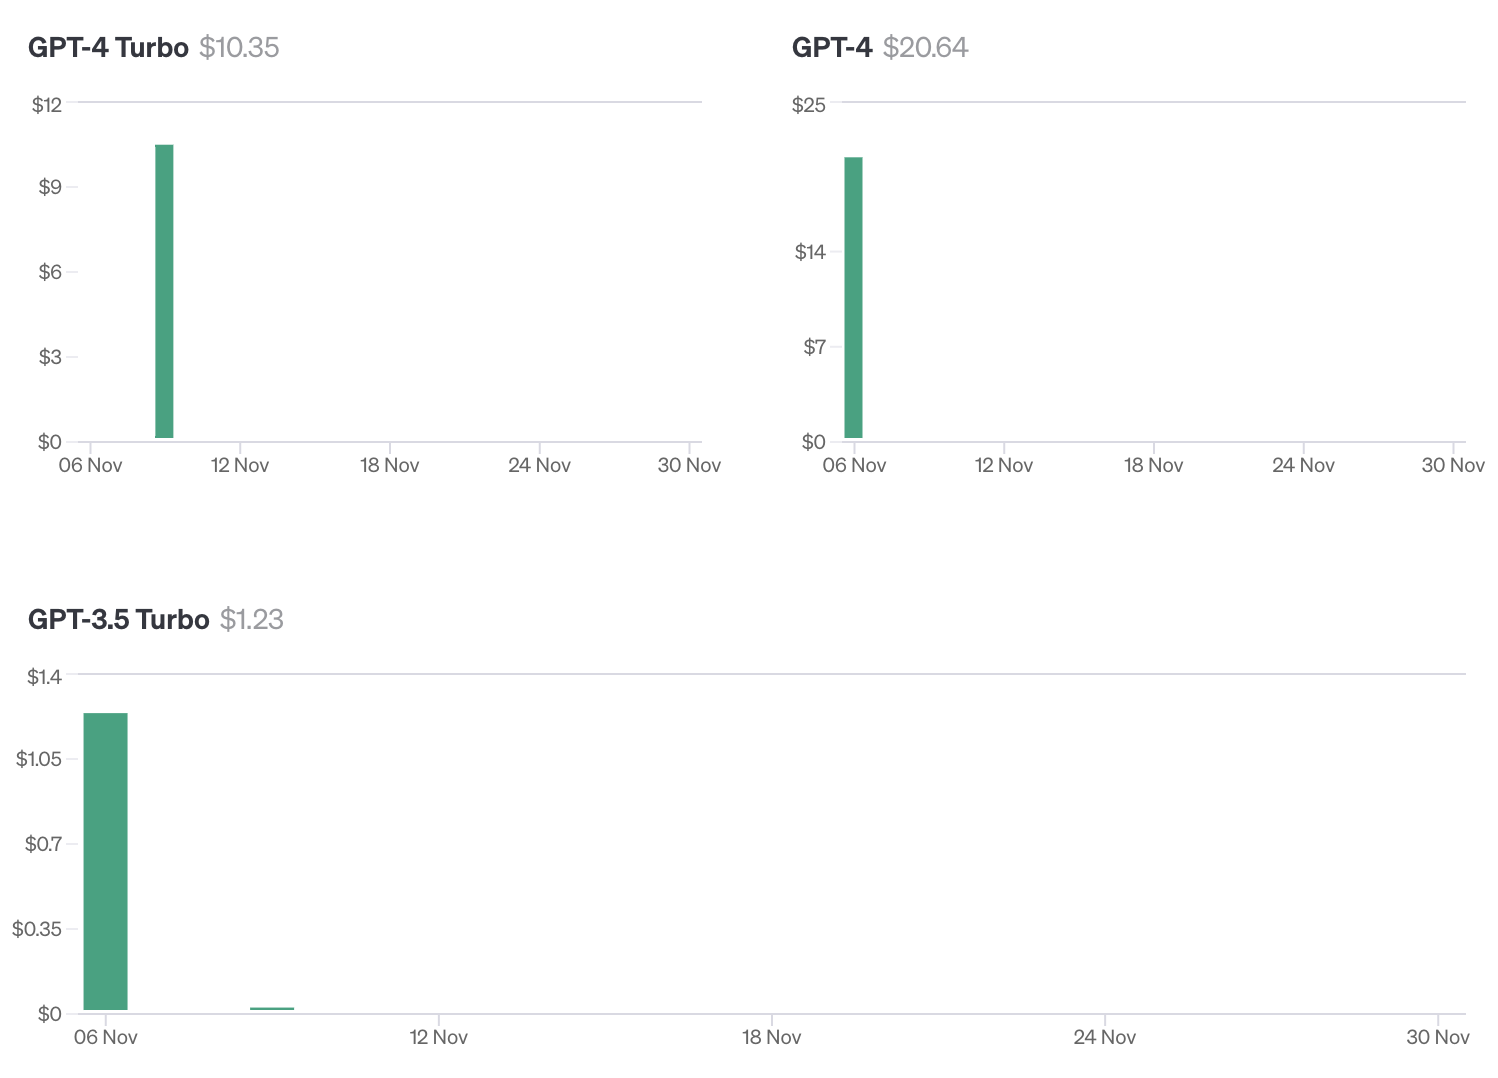Viewport: 1498px width, 1078px height.
Task: Click the $1.23 total cost value
Action: pyautogui.click(x=252, y=619)
